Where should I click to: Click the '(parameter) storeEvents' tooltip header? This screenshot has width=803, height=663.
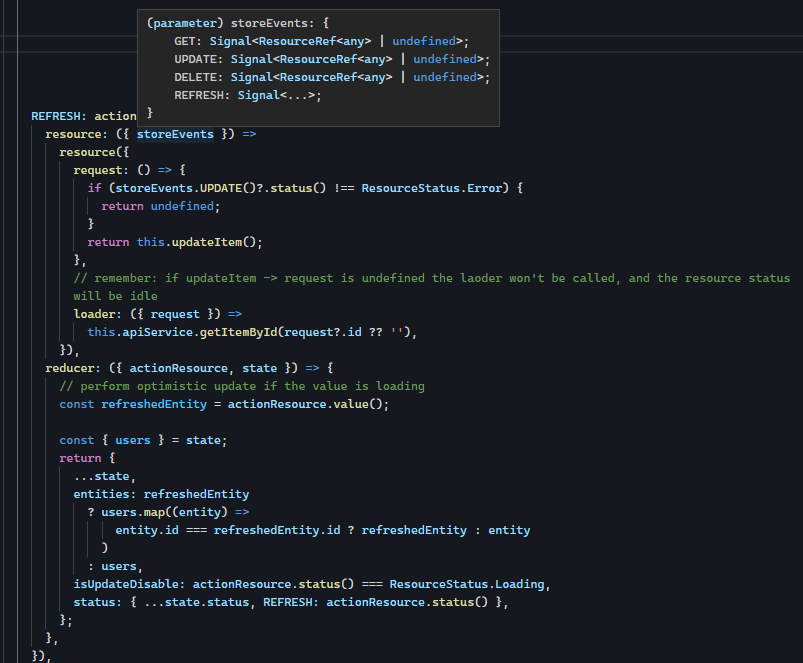click(238, 23)
